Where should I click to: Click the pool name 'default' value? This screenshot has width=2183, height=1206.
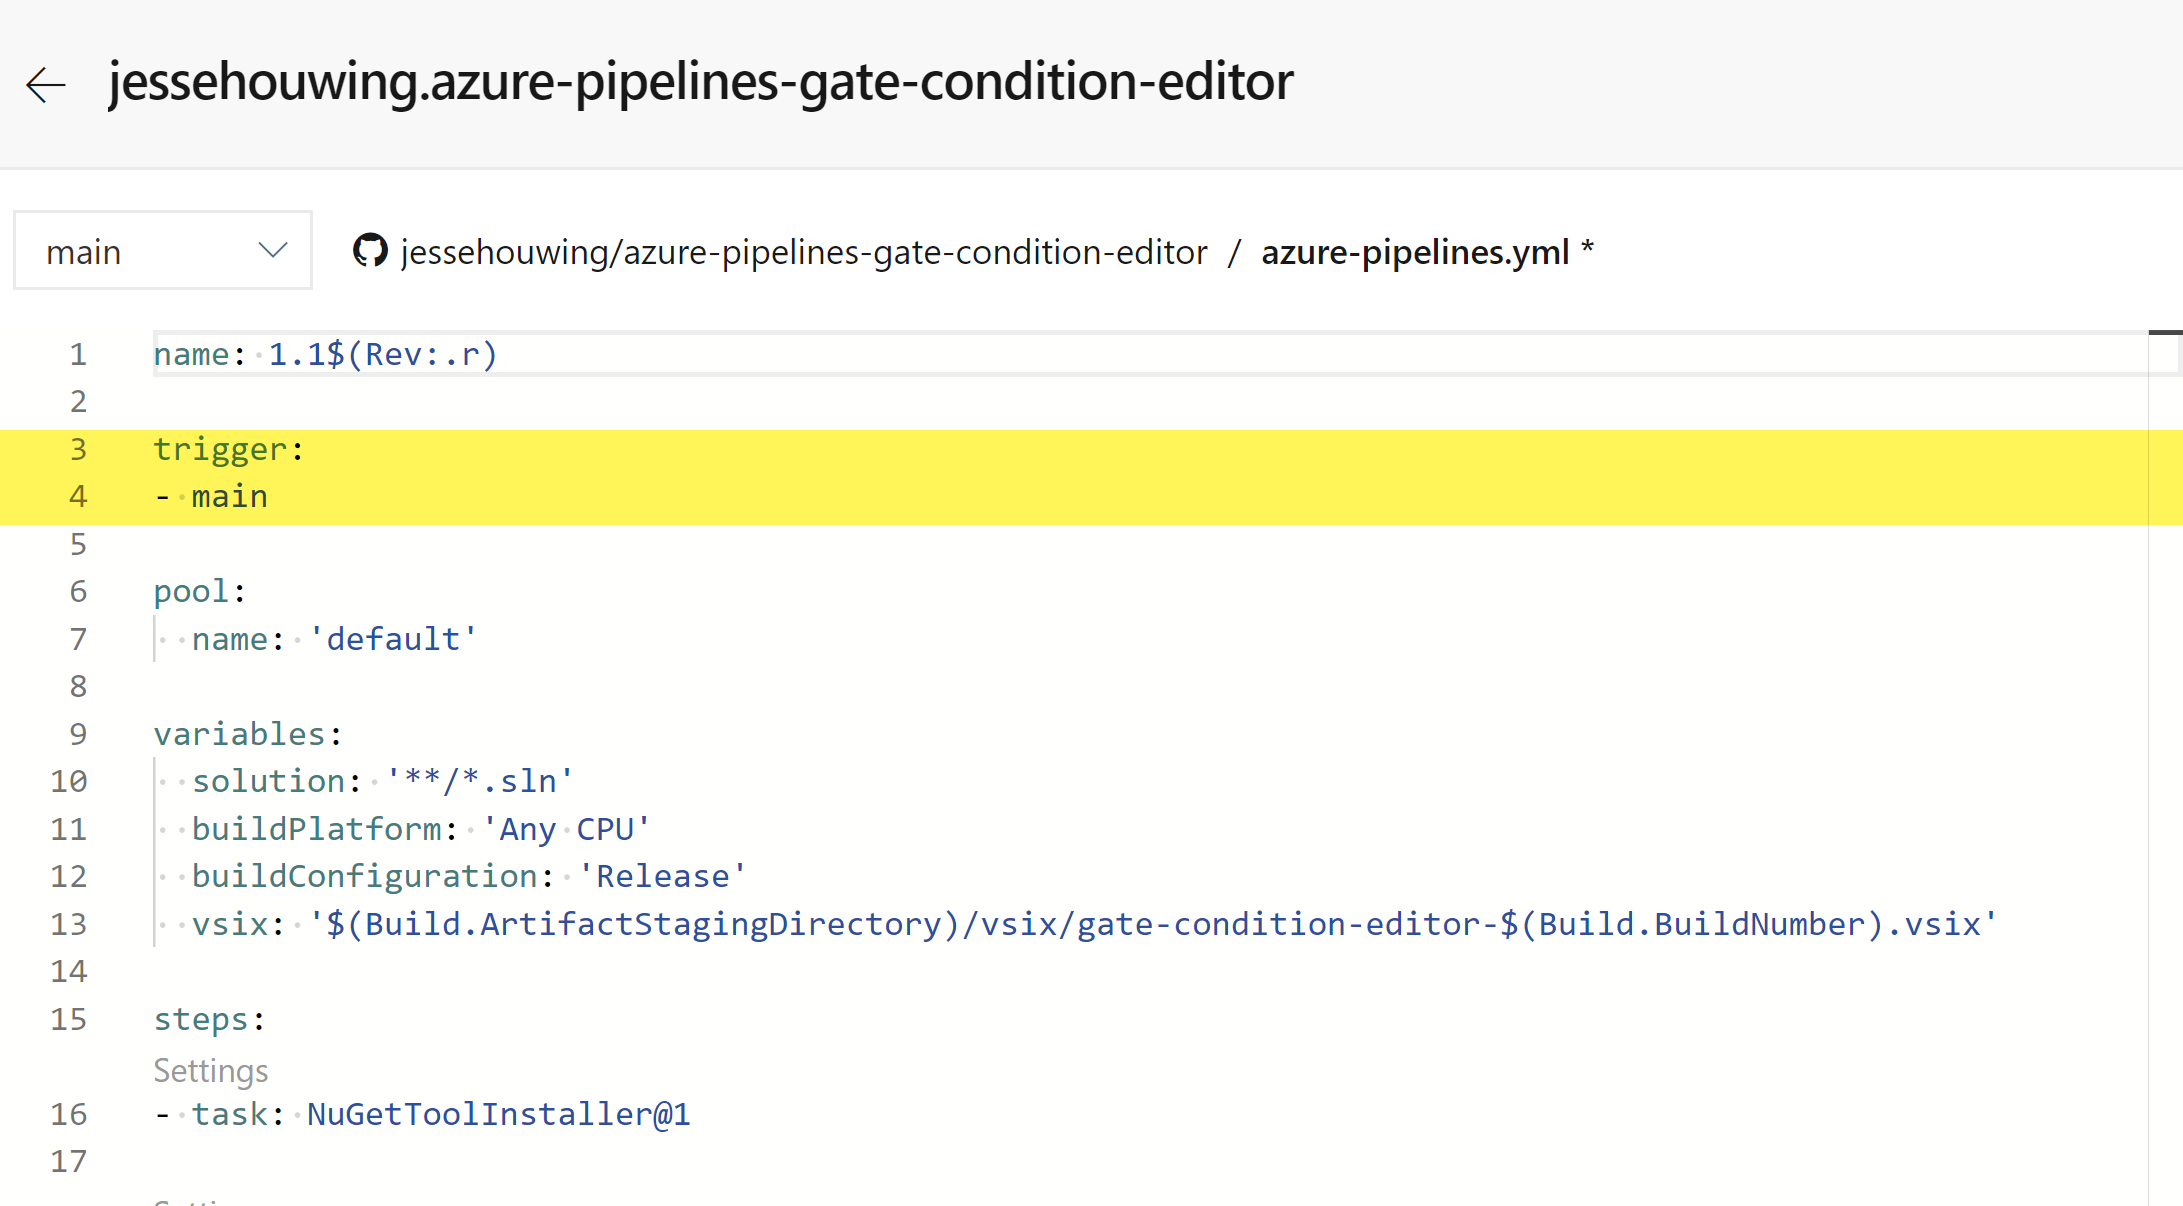[x=392, y=639]
